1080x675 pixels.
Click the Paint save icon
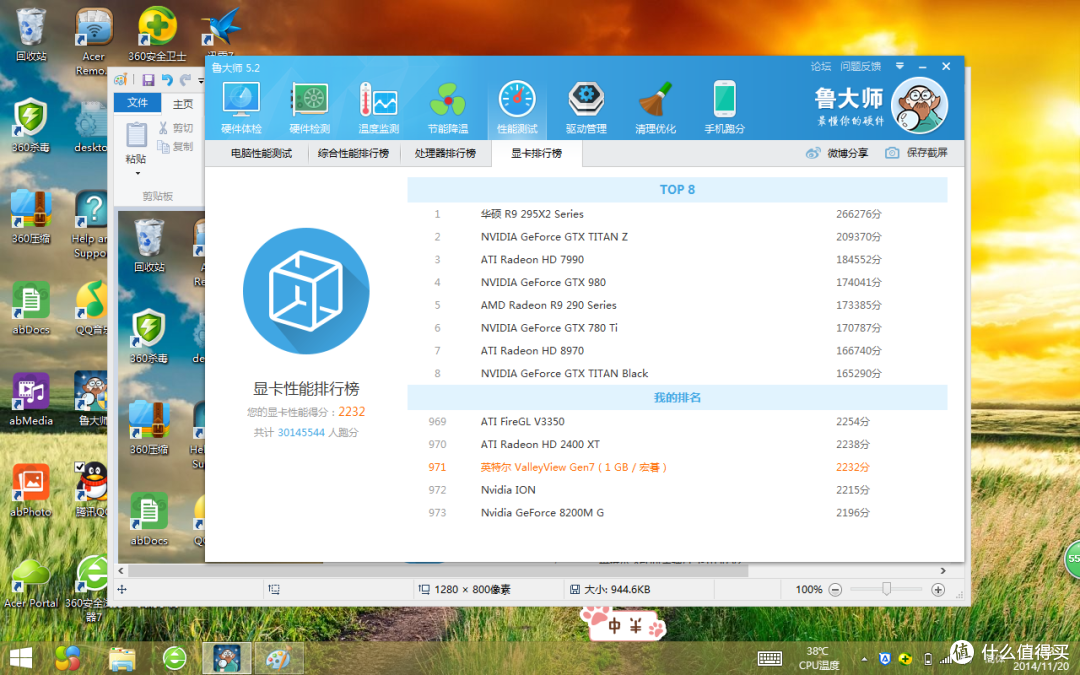(x=148, y=80)
